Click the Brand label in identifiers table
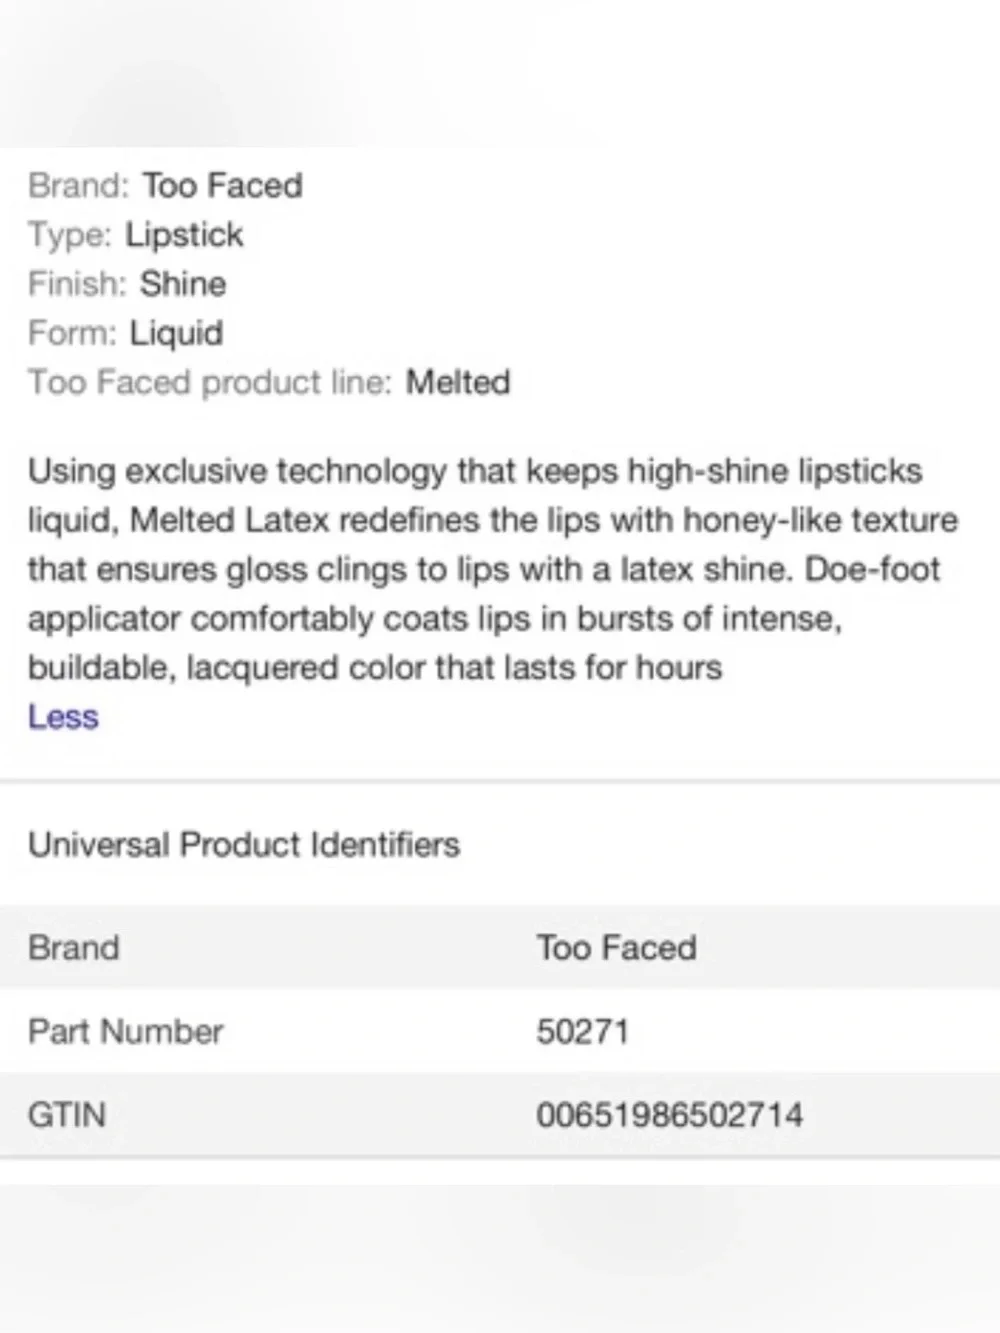Screen dimensions: 1000x1333 tap(74, 947)
